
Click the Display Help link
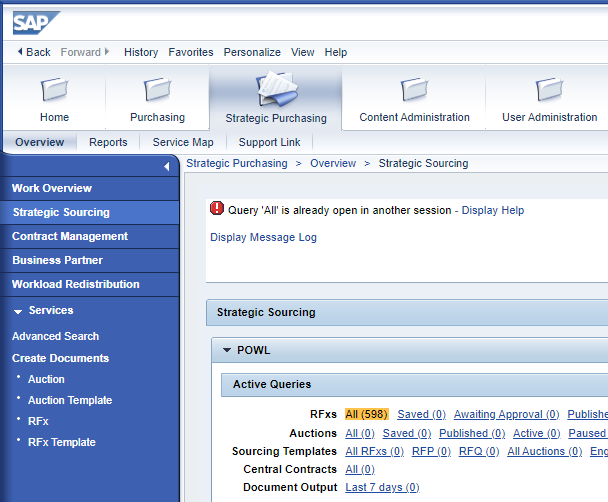493,210
